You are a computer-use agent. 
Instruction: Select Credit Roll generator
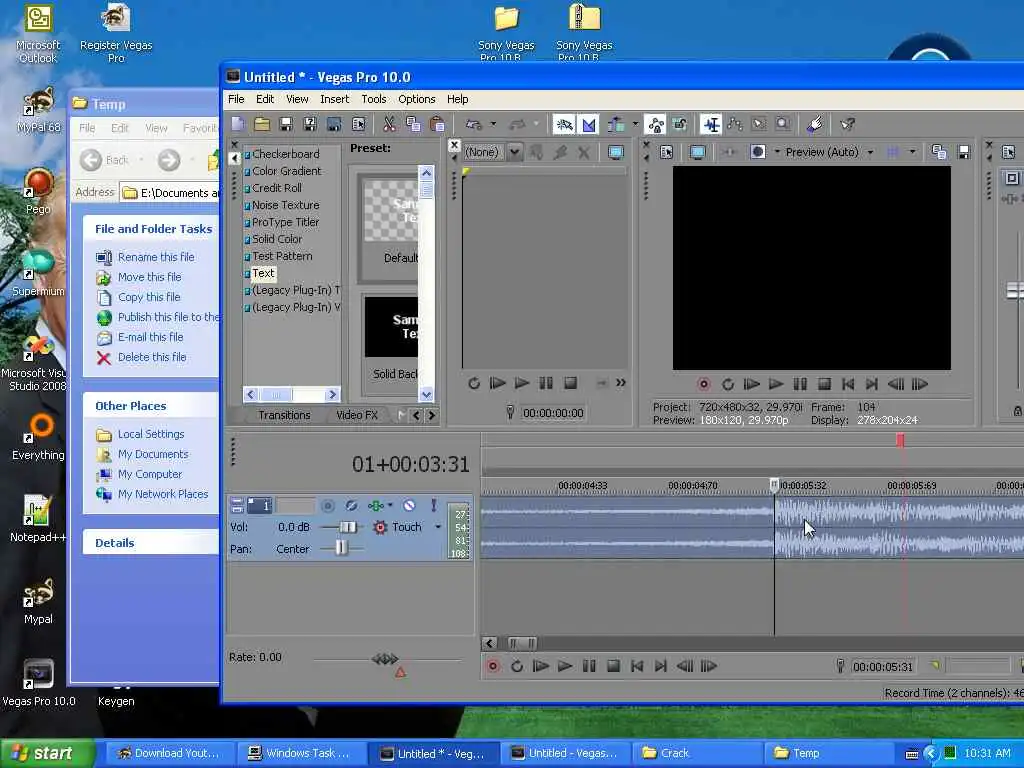tap(276, 188)
